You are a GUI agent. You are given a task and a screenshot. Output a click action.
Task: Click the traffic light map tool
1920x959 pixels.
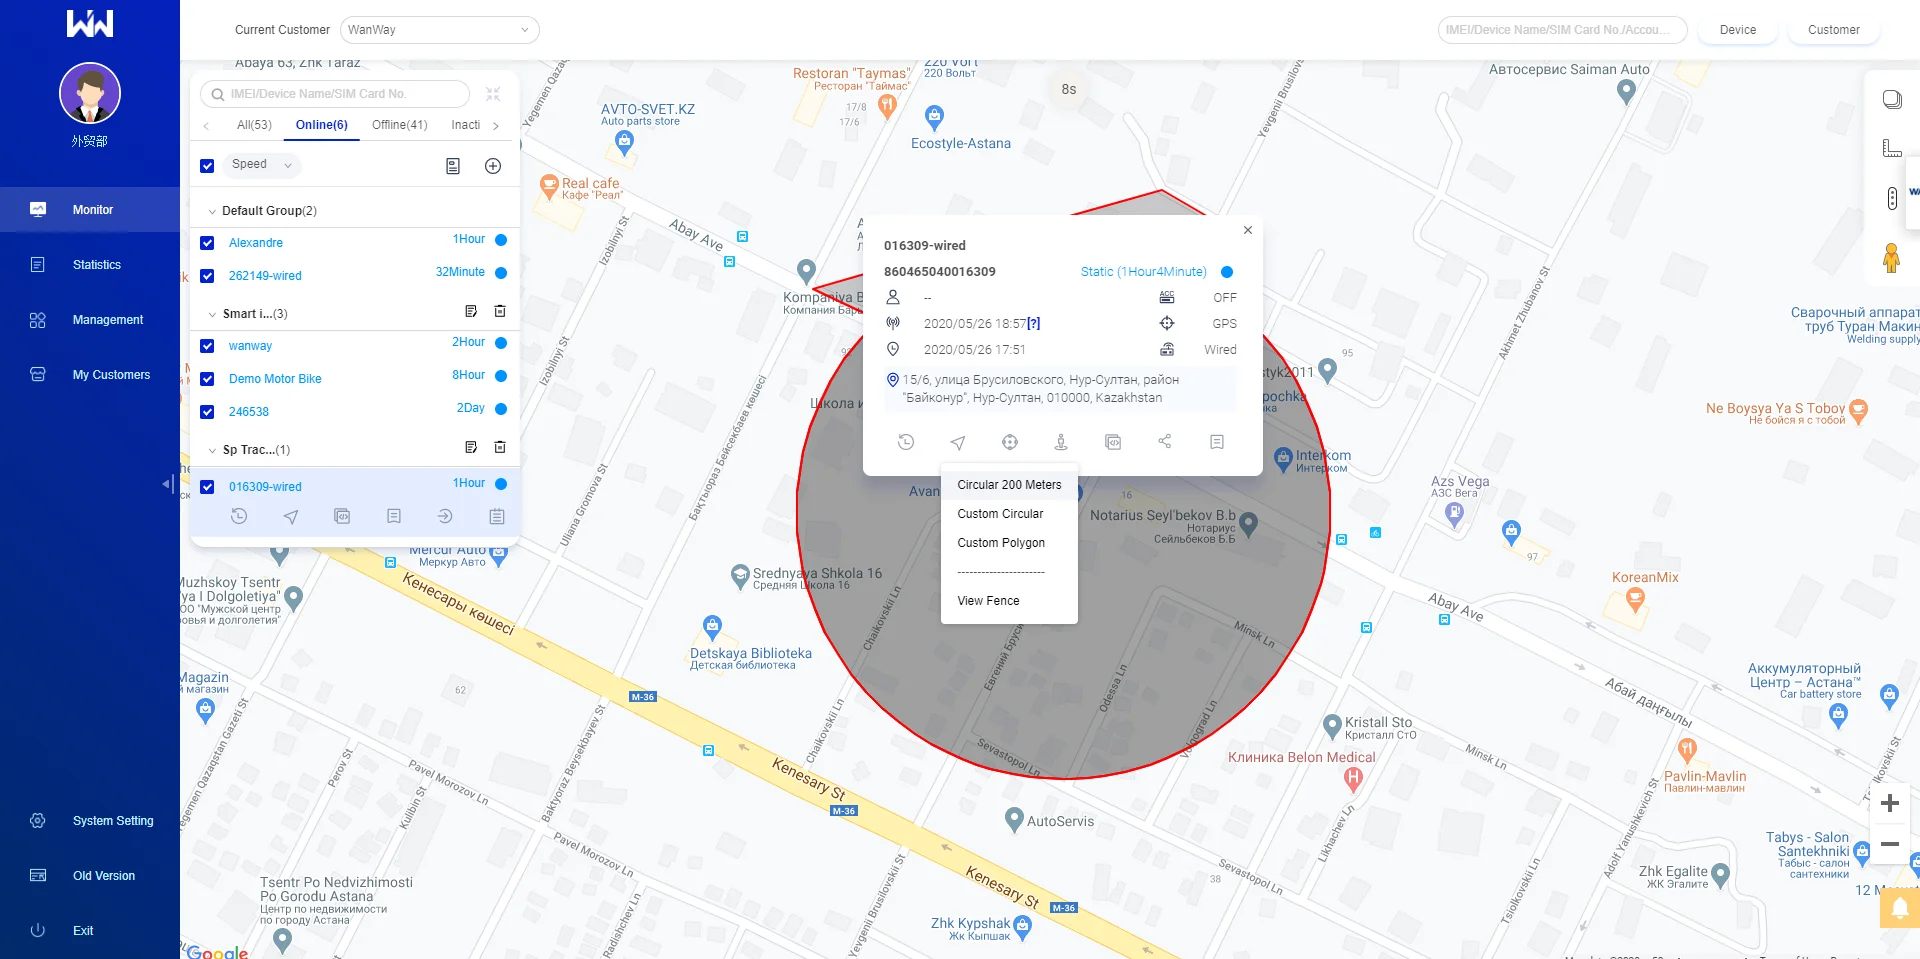[1892, 198]
